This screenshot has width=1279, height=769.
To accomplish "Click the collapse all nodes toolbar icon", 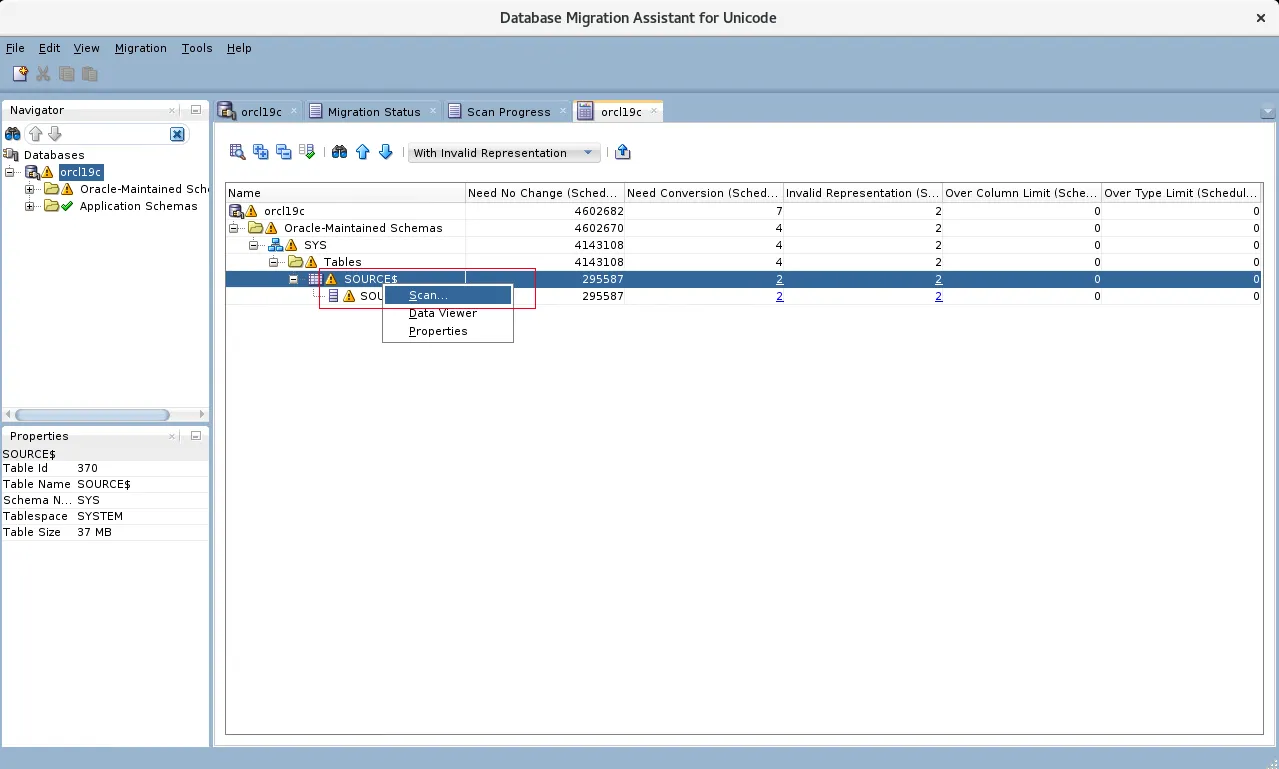I will coord(284,152).
